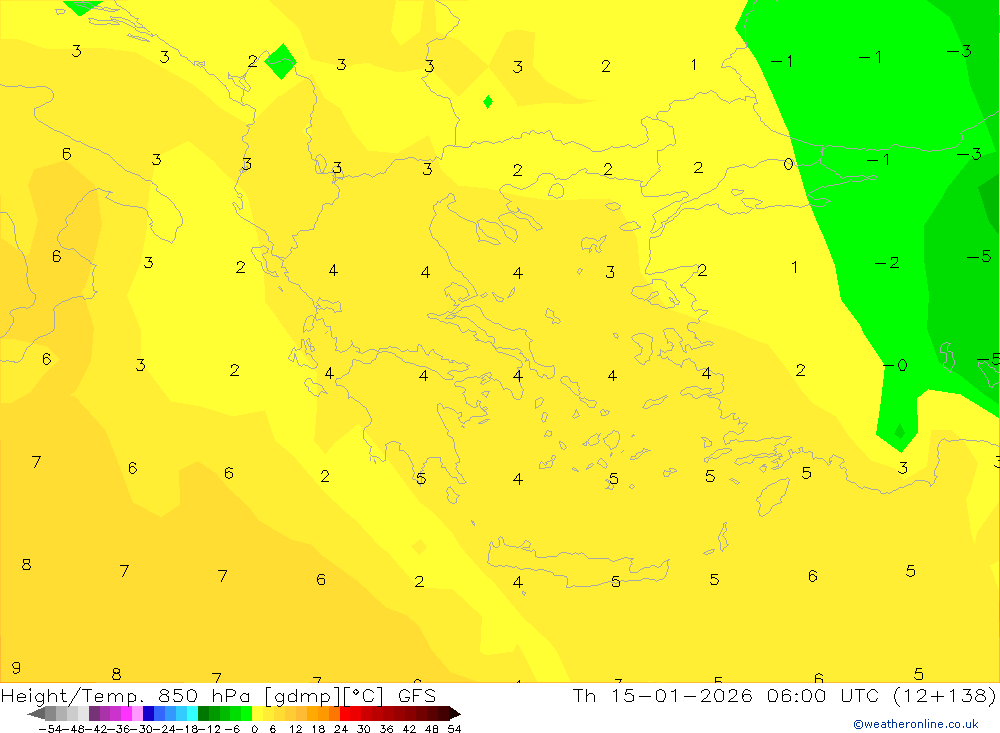Click the '-0' temperature value in the green area
Screen dimensions: 1000x733
pos(895,365)
